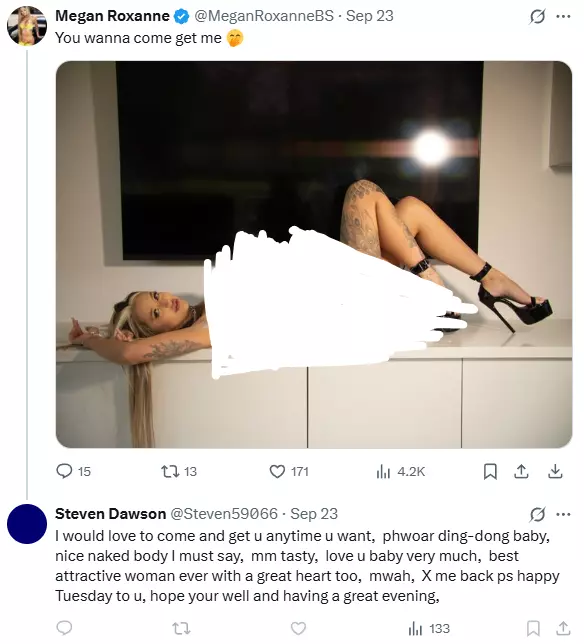Open Grok icon on Megan Roxanne's post
This screenshot has height=644, width=584.
[537, 17]
